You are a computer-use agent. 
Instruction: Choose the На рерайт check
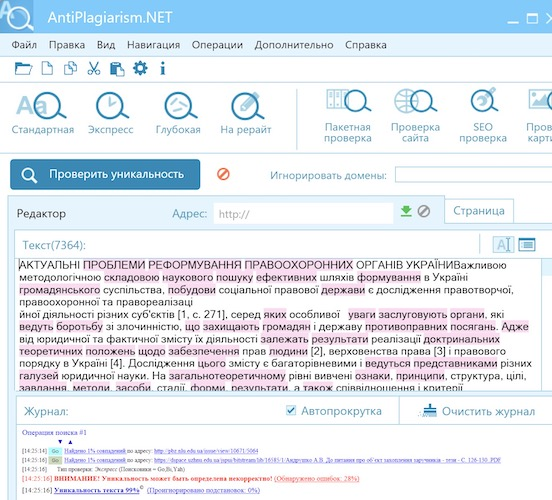246,113
